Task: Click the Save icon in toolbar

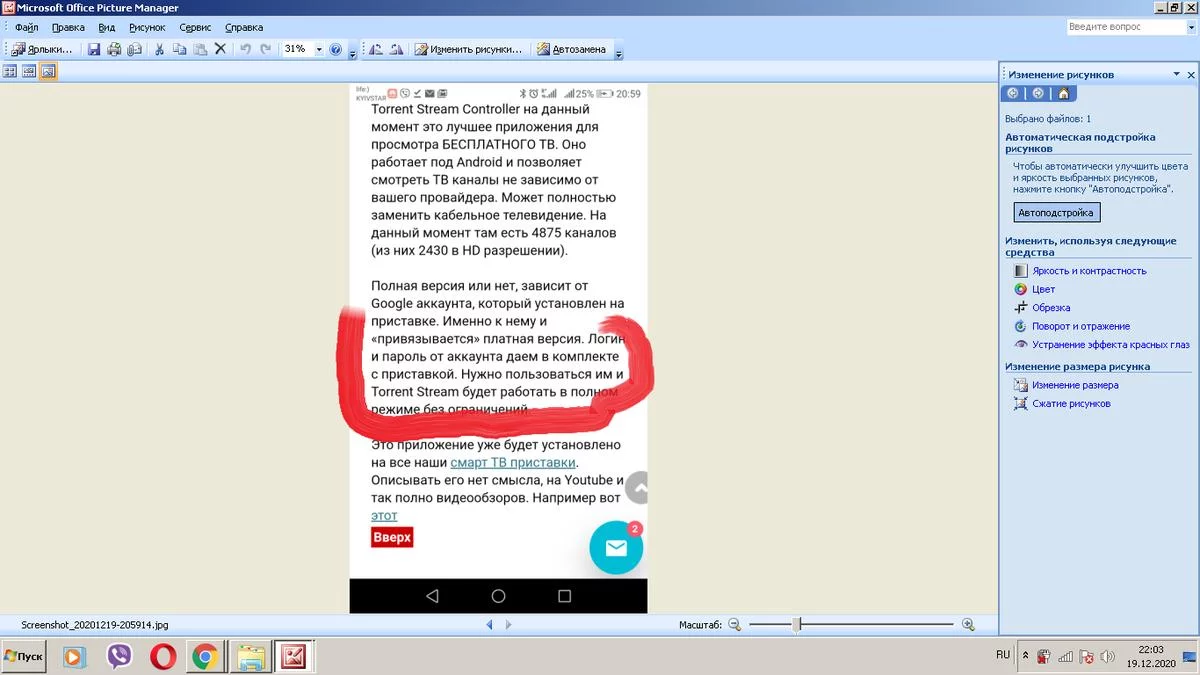Action: pyautogui.click(x=94, y=49)
